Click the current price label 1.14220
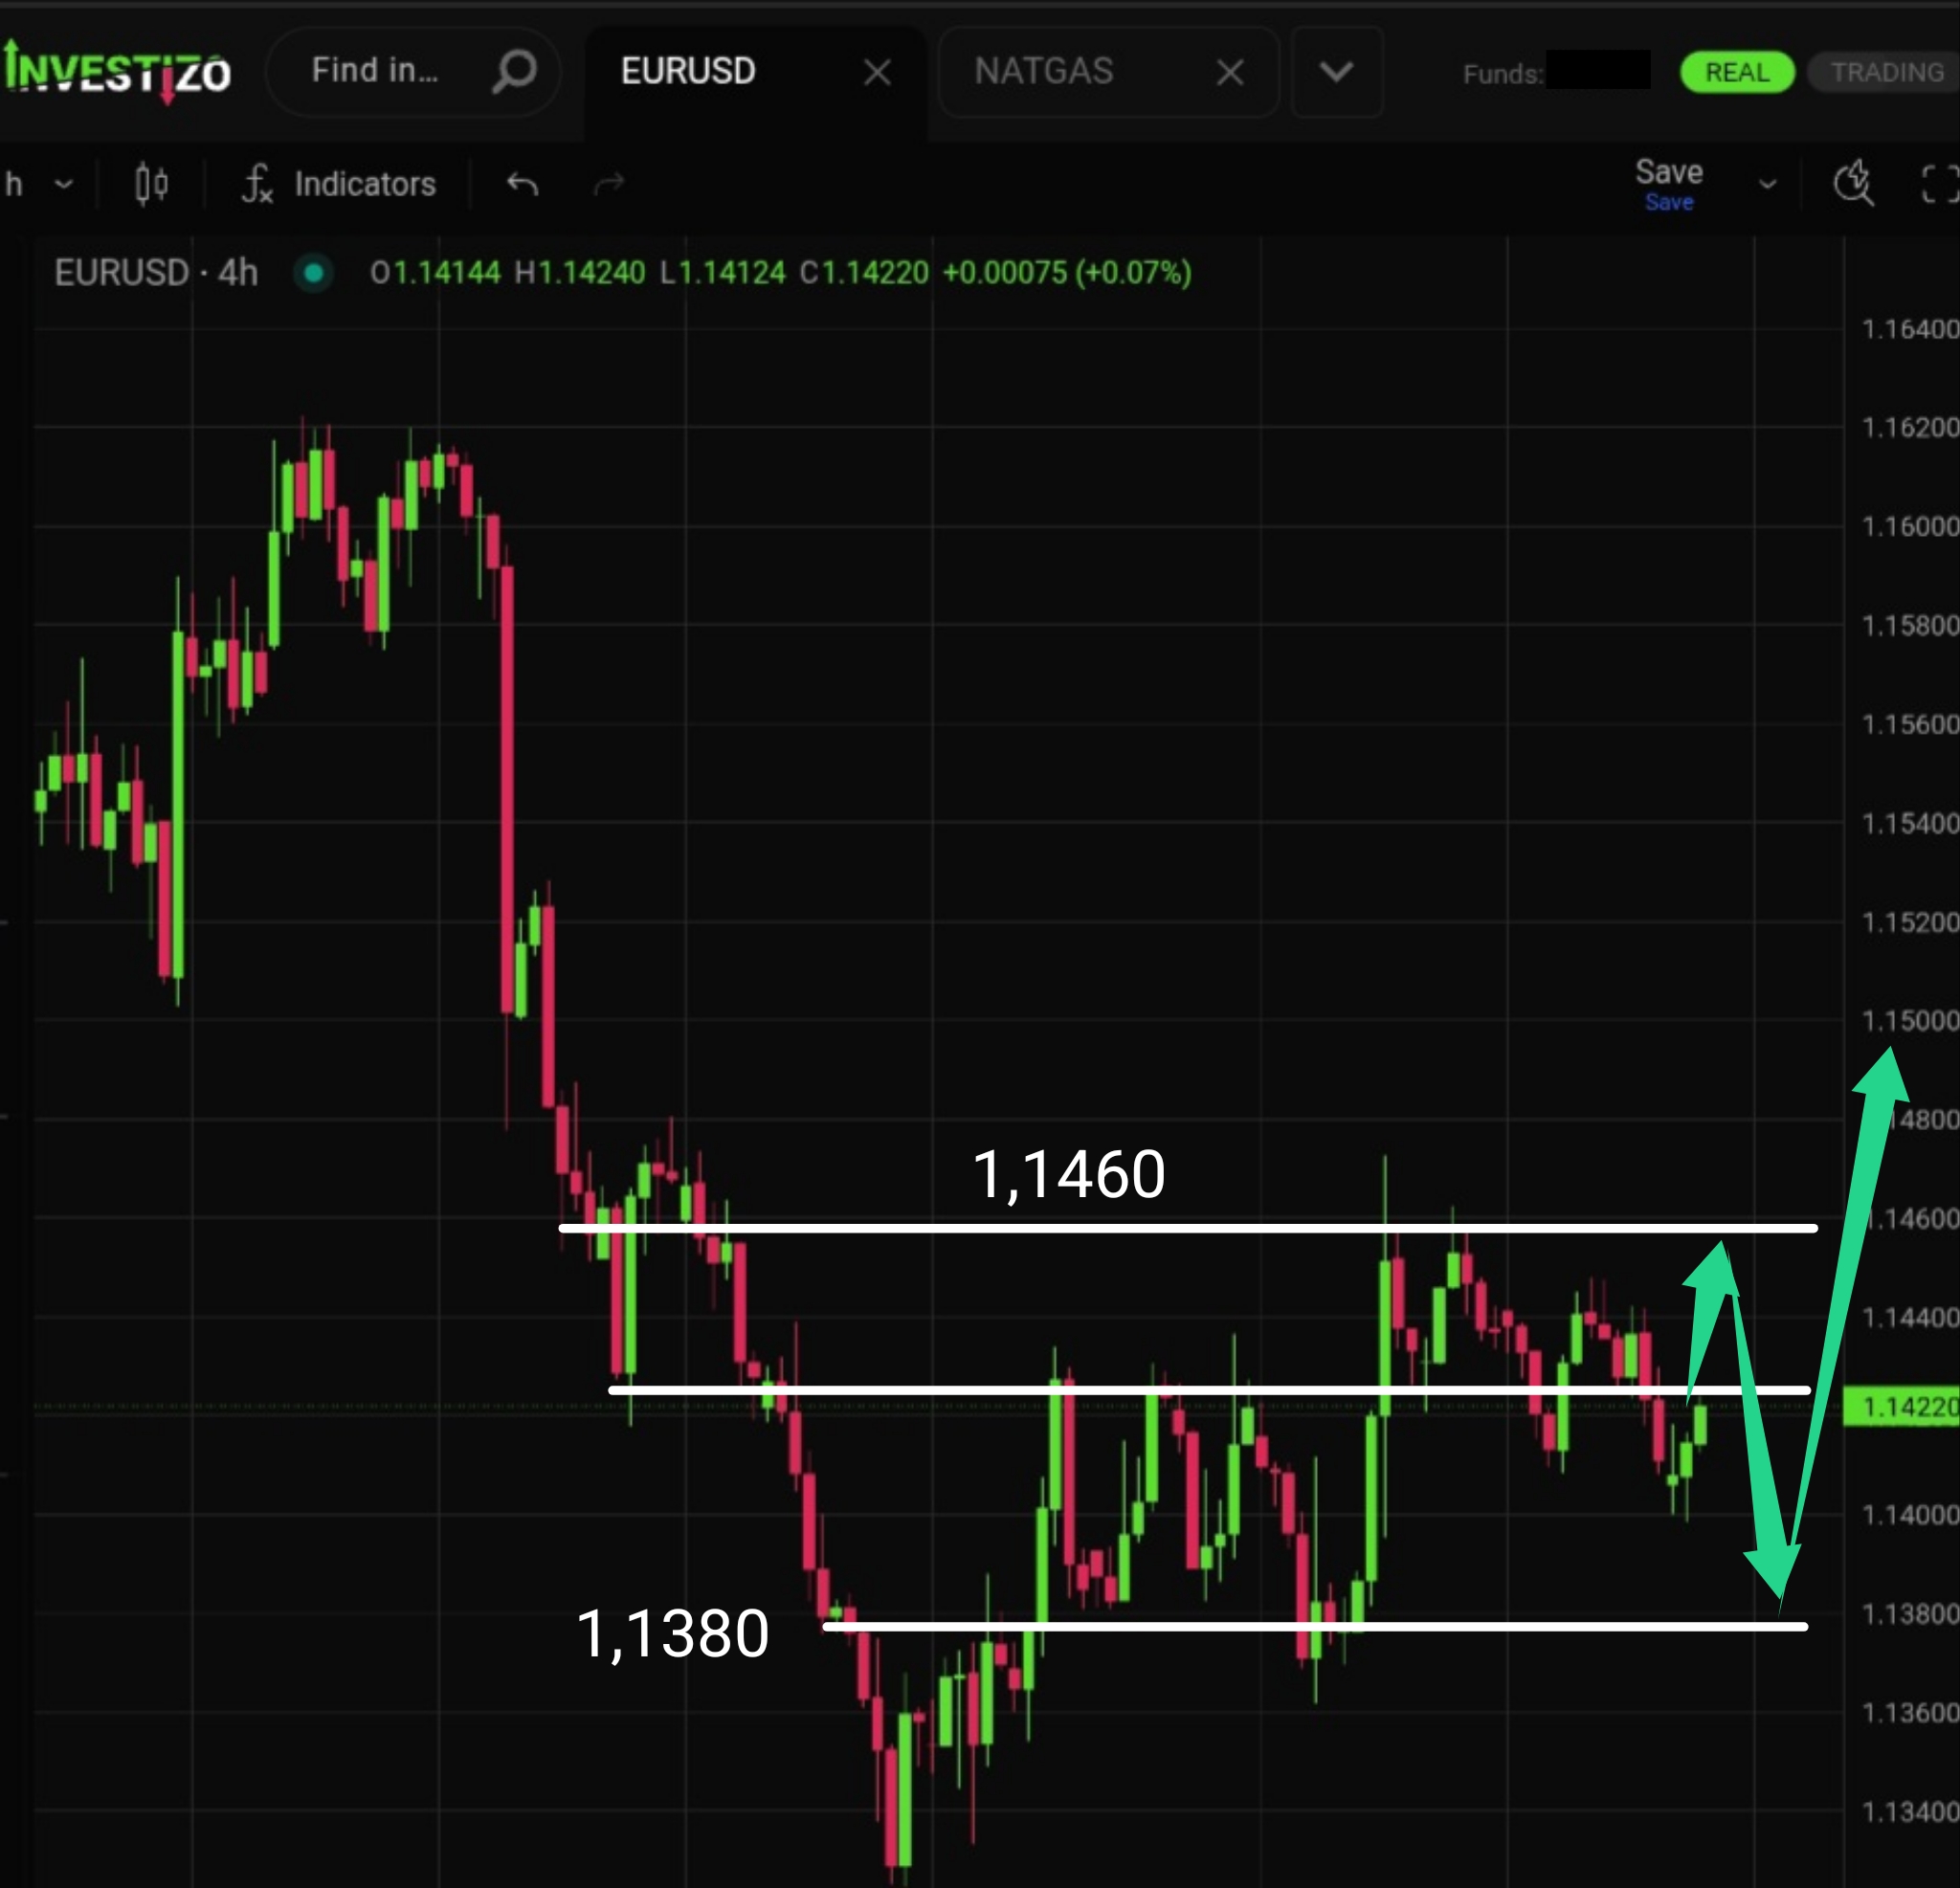 [1901, 1407]
